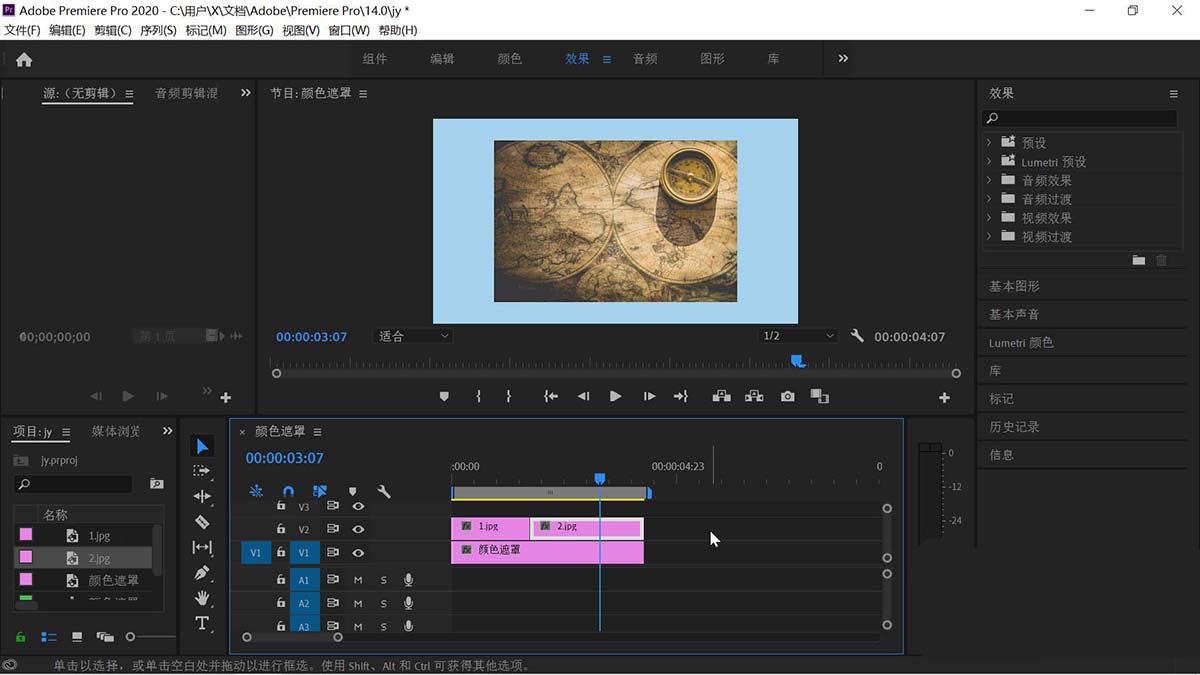Expand the 音频过渡 folder

click(x=989, y=199)
